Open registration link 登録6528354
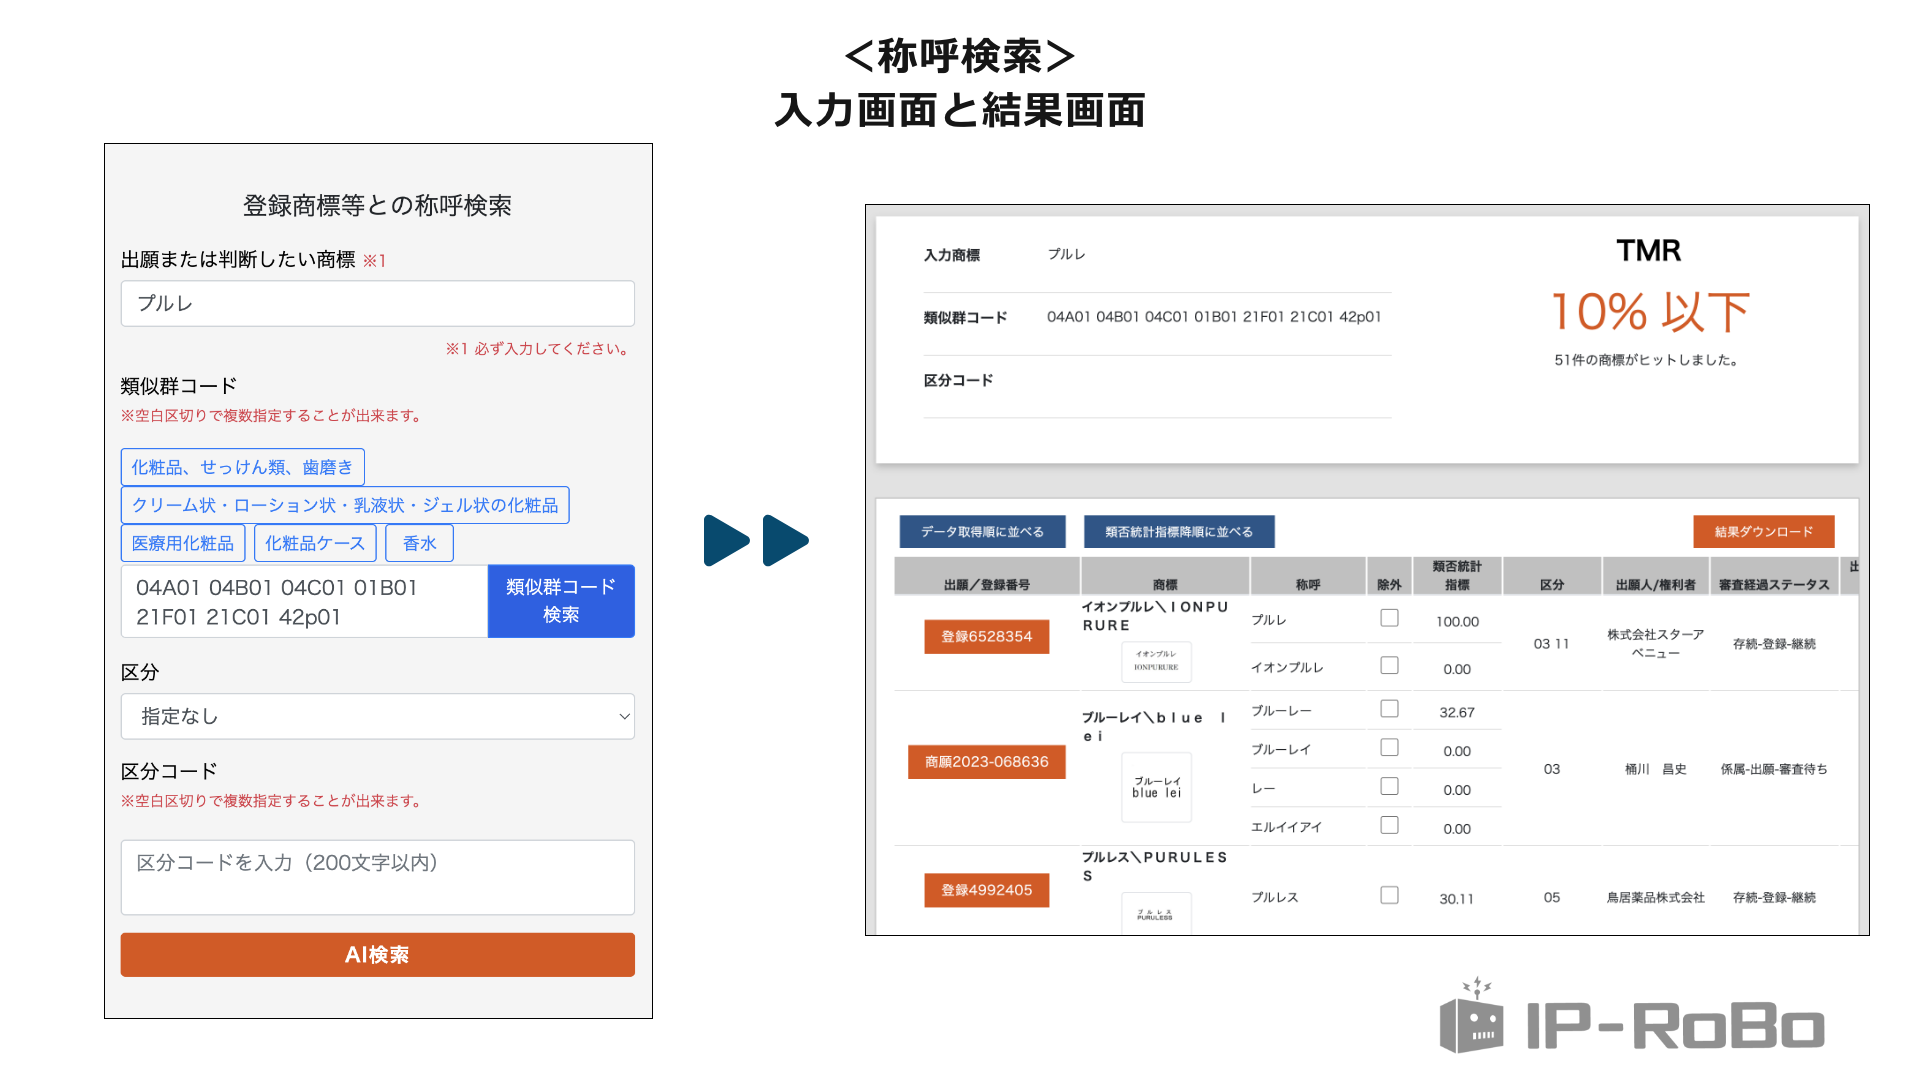Screen dimensions: 1920x1080 [x=986, y=636]
